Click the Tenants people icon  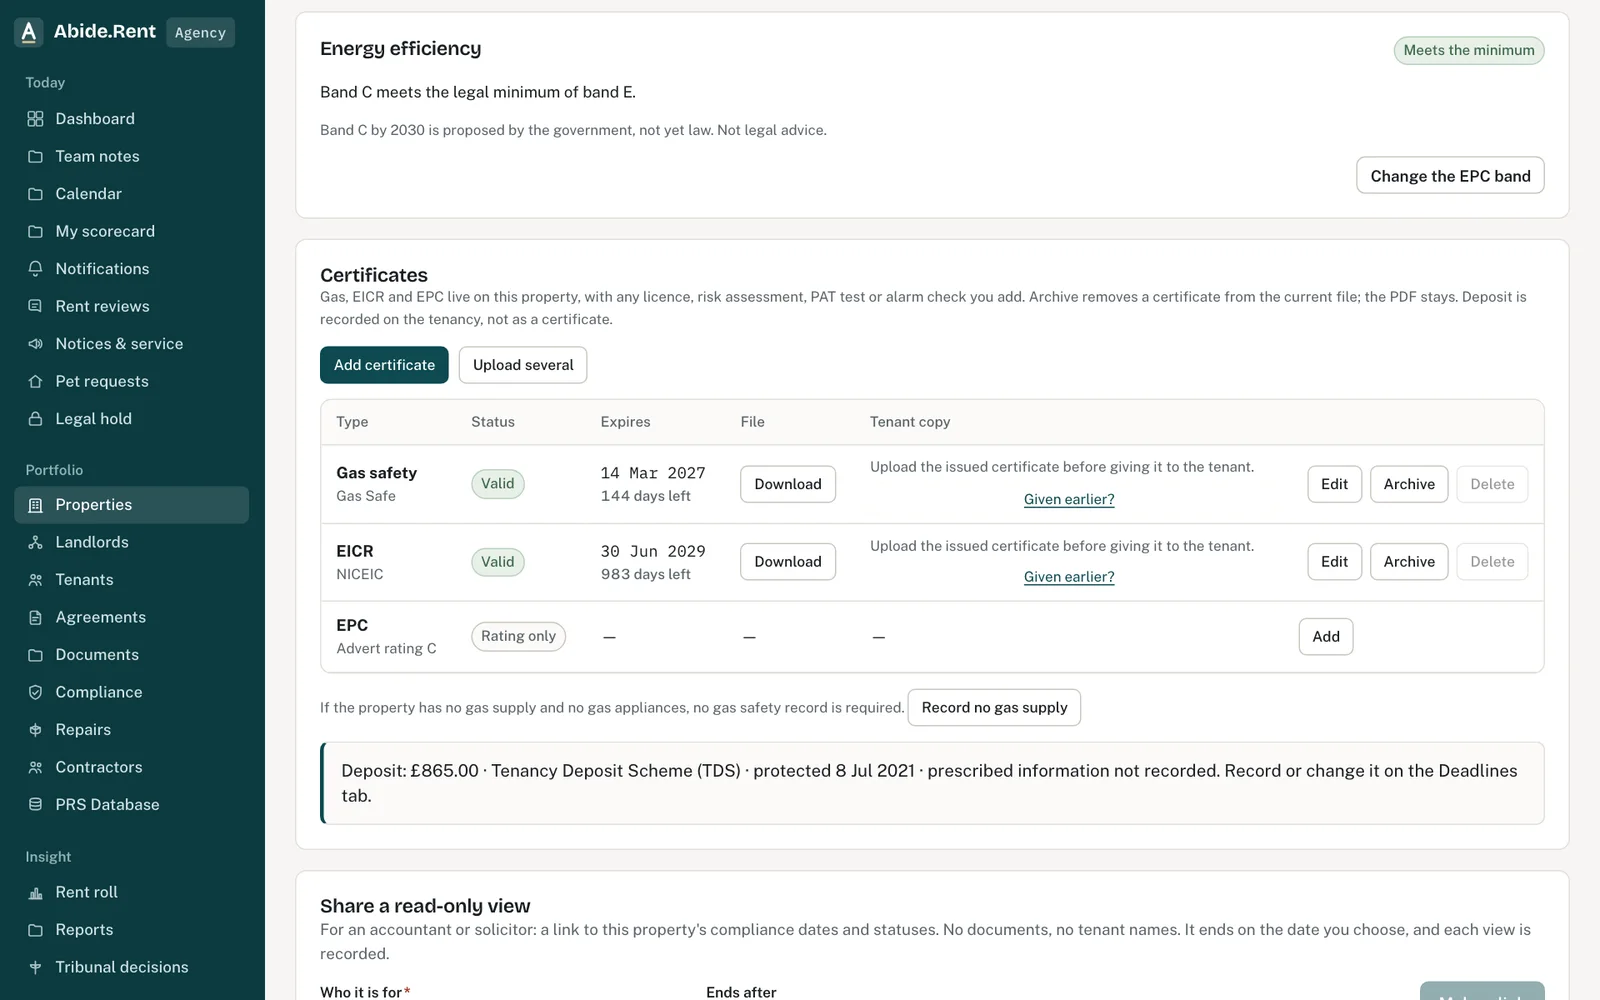coord(35,580)
